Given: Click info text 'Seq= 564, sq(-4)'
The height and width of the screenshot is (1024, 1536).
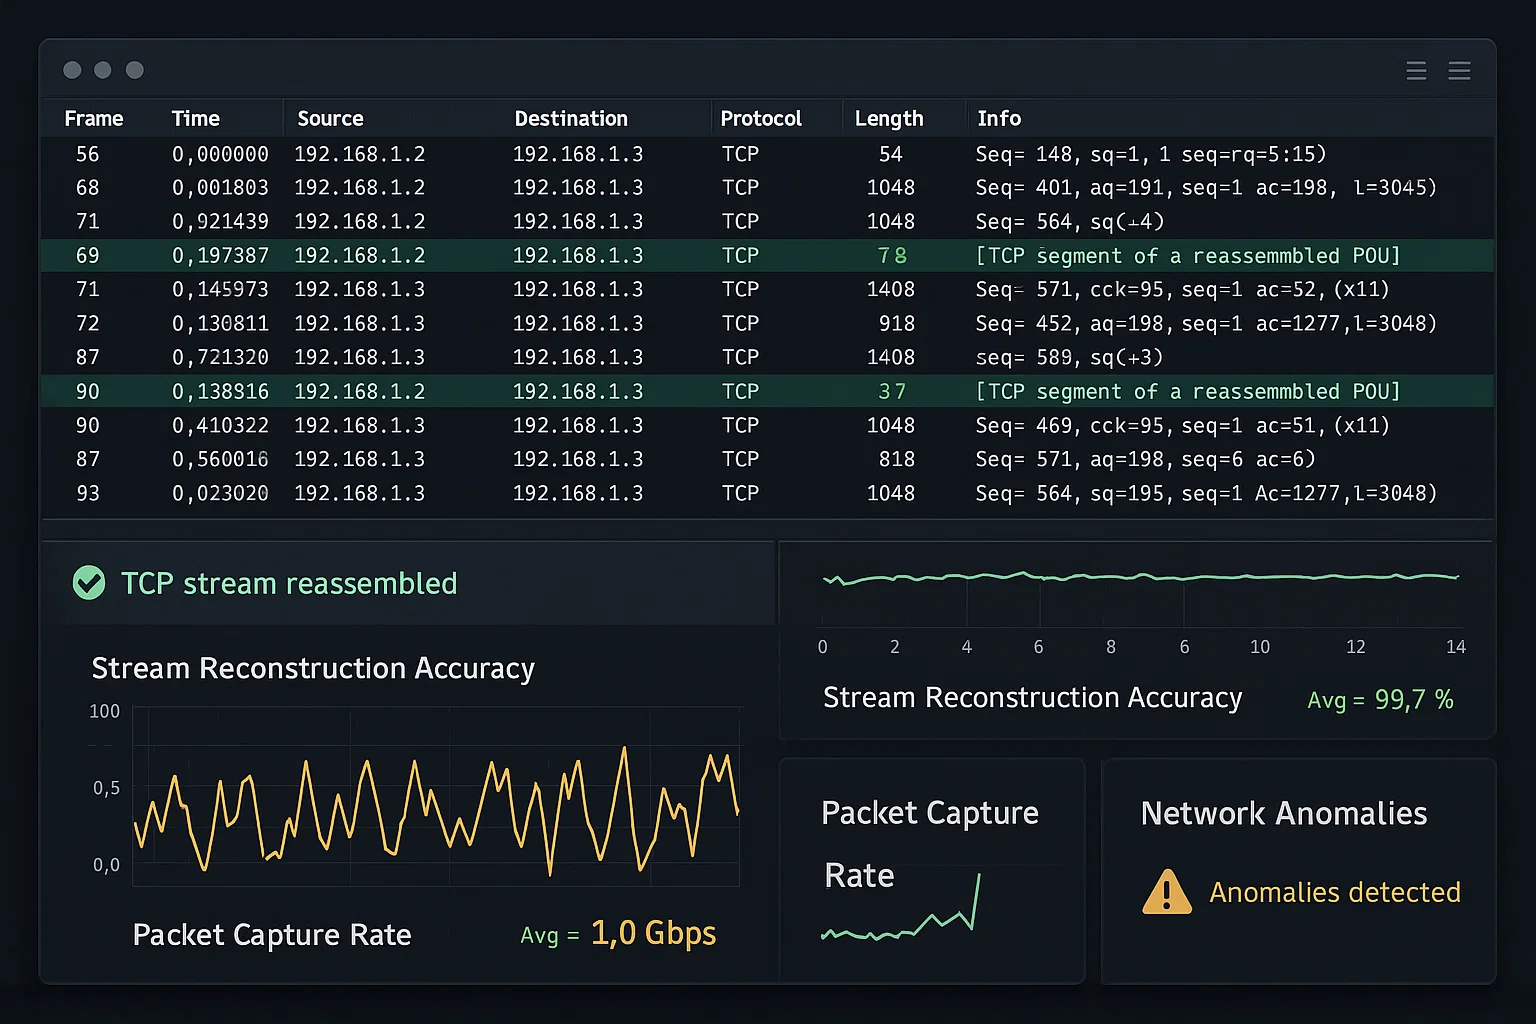Looking at the screenshot, I should [x=1070, y=222].
